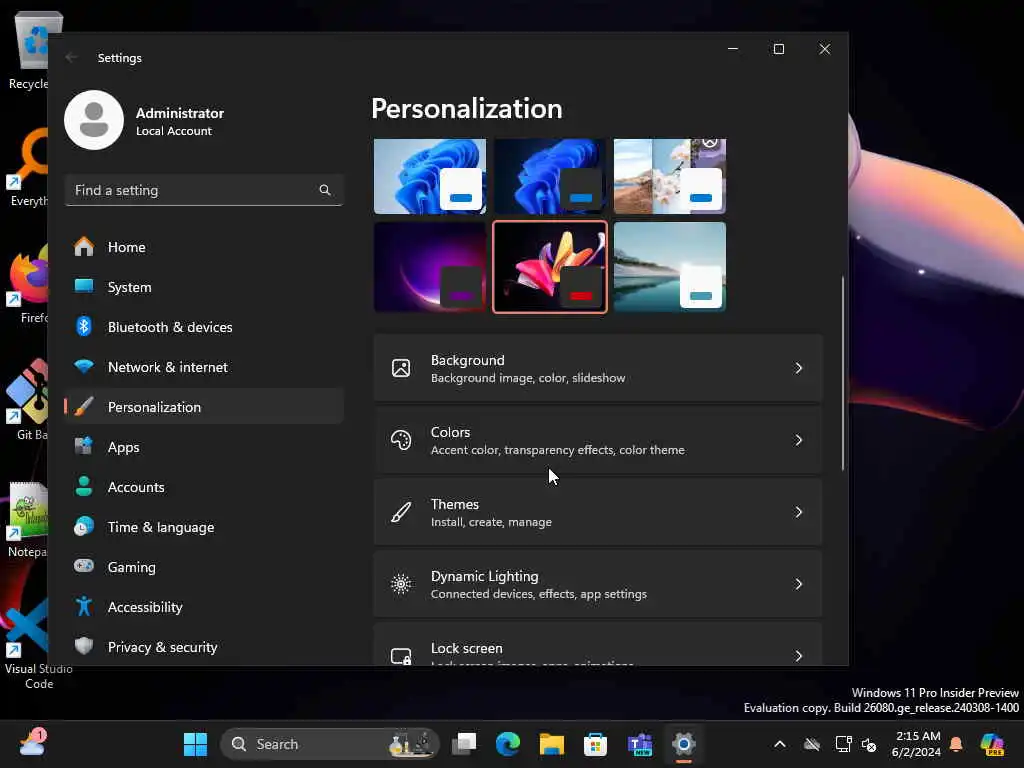The width and height of the screenshot is (1024, 768).
Task: Apply the Windows dark bloom theme
Action: click(x=550, y=176)
